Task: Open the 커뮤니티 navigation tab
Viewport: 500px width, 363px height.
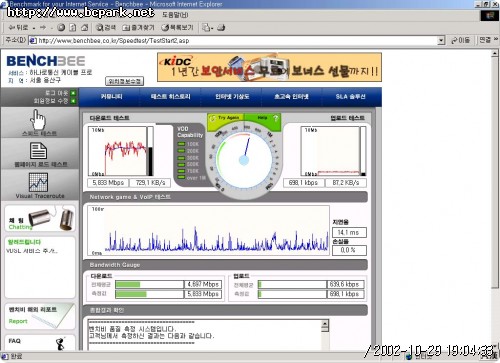Action: point(111,97)
